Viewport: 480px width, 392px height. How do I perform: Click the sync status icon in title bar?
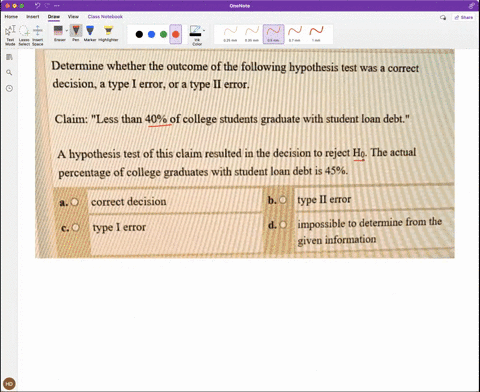[x=472, y=6]
